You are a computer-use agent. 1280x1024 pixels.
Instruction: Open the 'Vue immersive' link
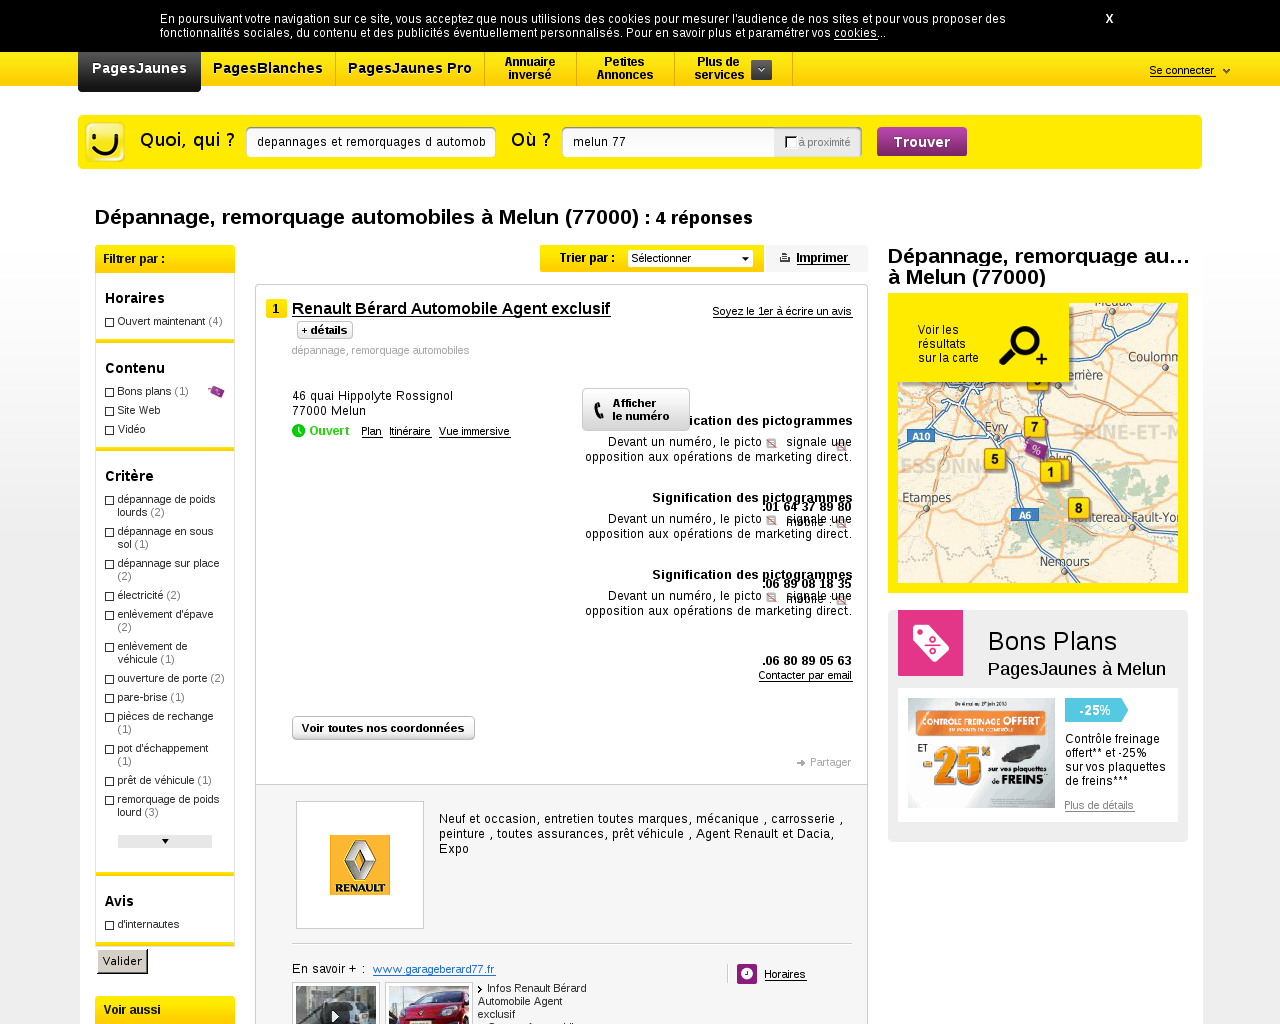[474, 432]
